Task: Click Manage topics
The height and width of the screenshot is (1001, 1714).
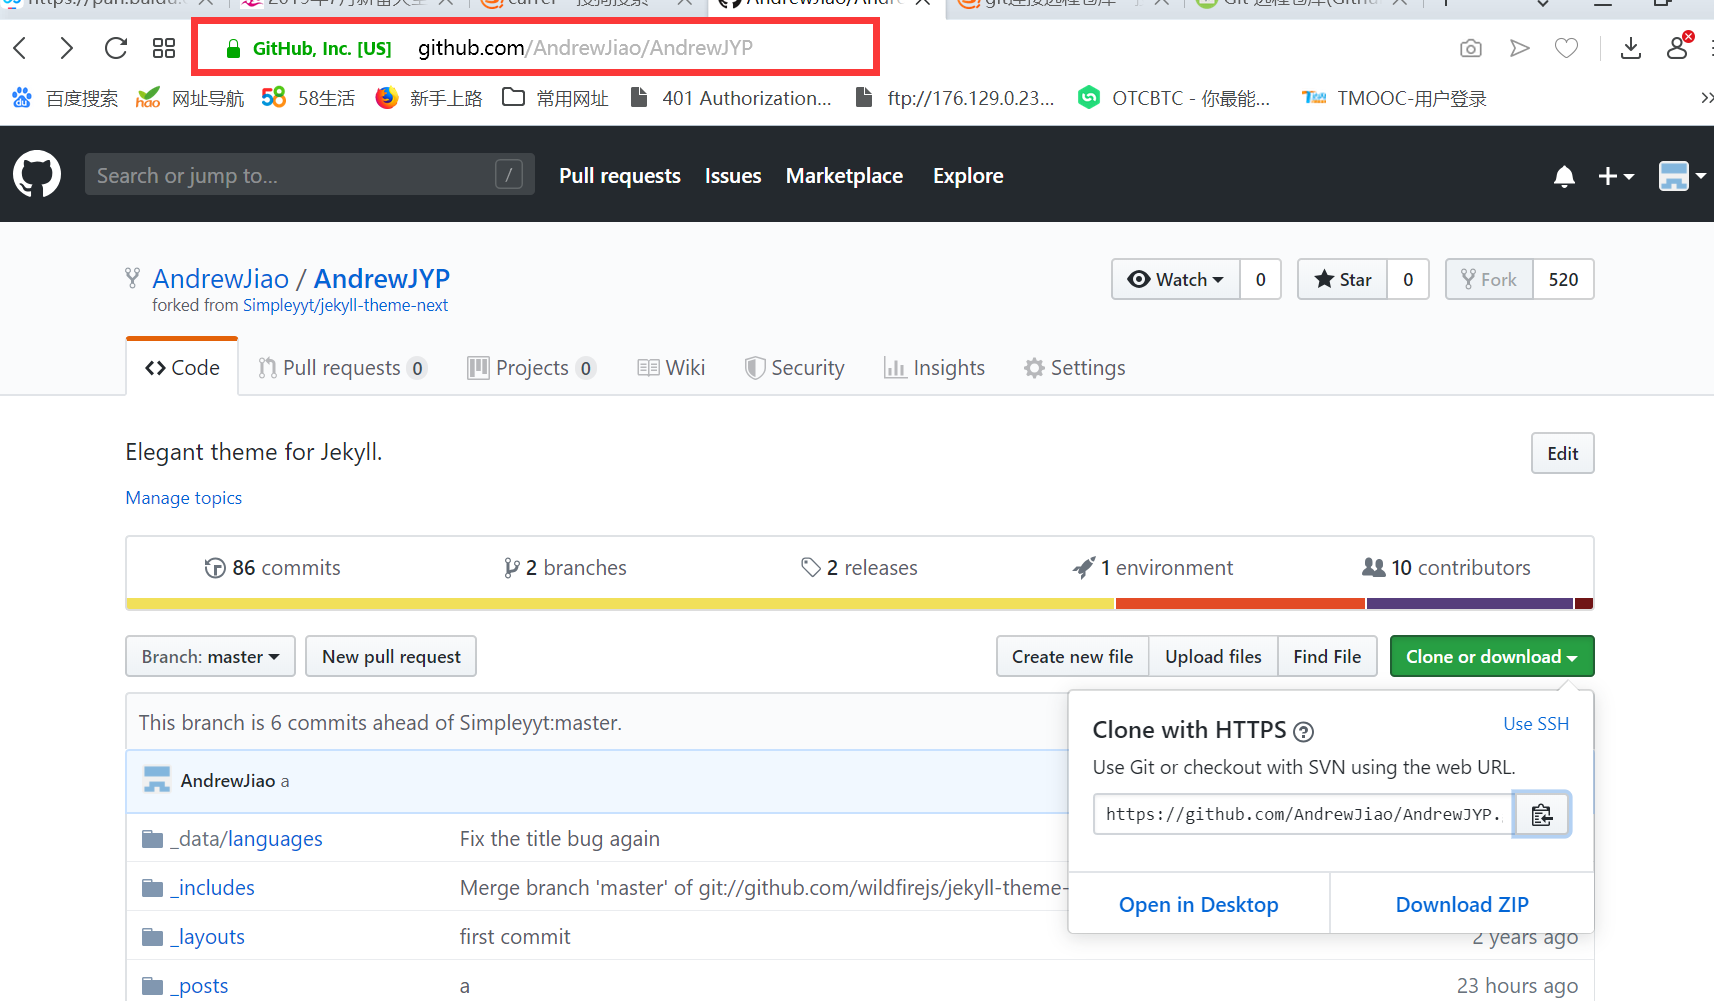Action: click(x=184, y=498)
